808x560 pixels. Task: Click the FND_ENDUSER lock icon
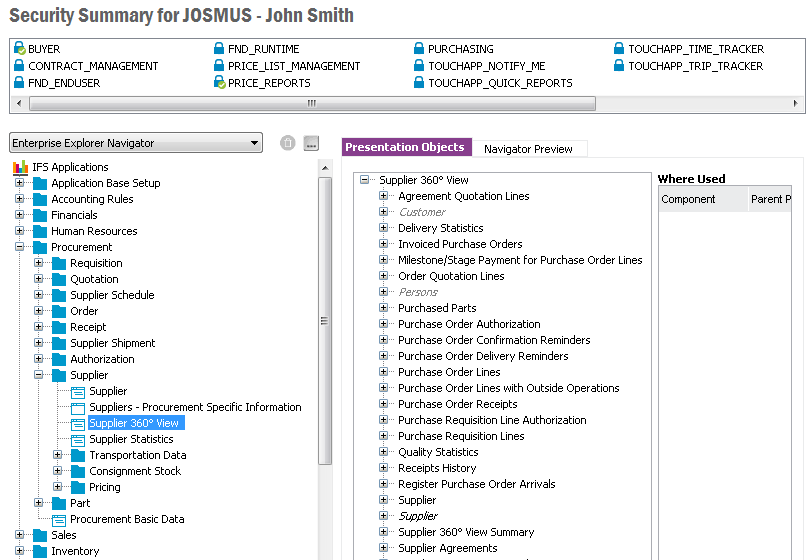[19, 82]
